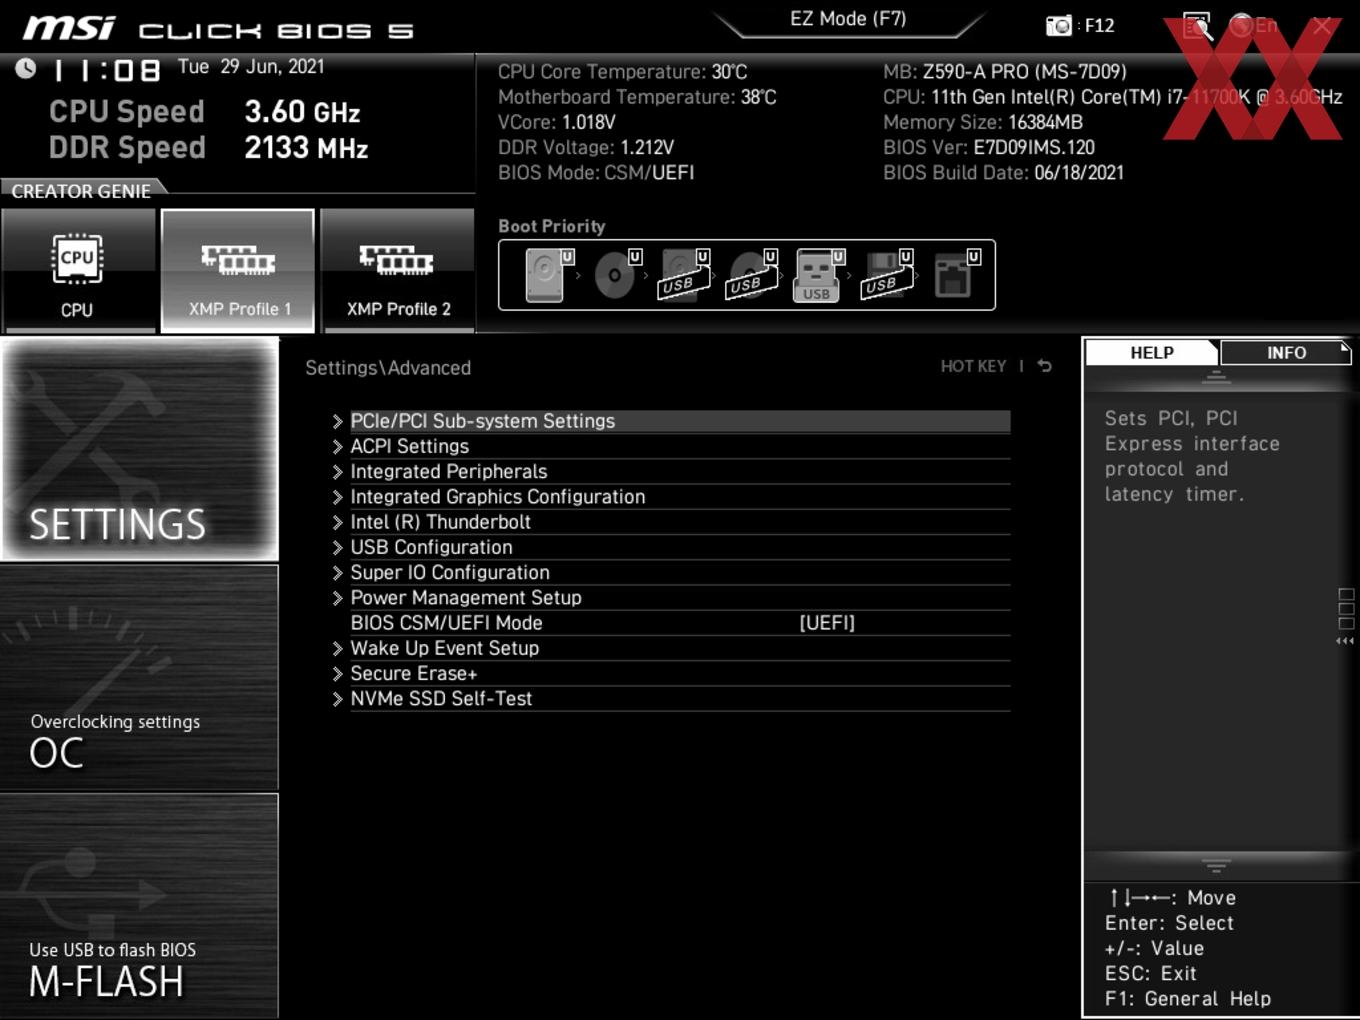Expand the Wake Up Event Setup chevron
Screen dimensions: 1360x1020
[x=338, y=648]
